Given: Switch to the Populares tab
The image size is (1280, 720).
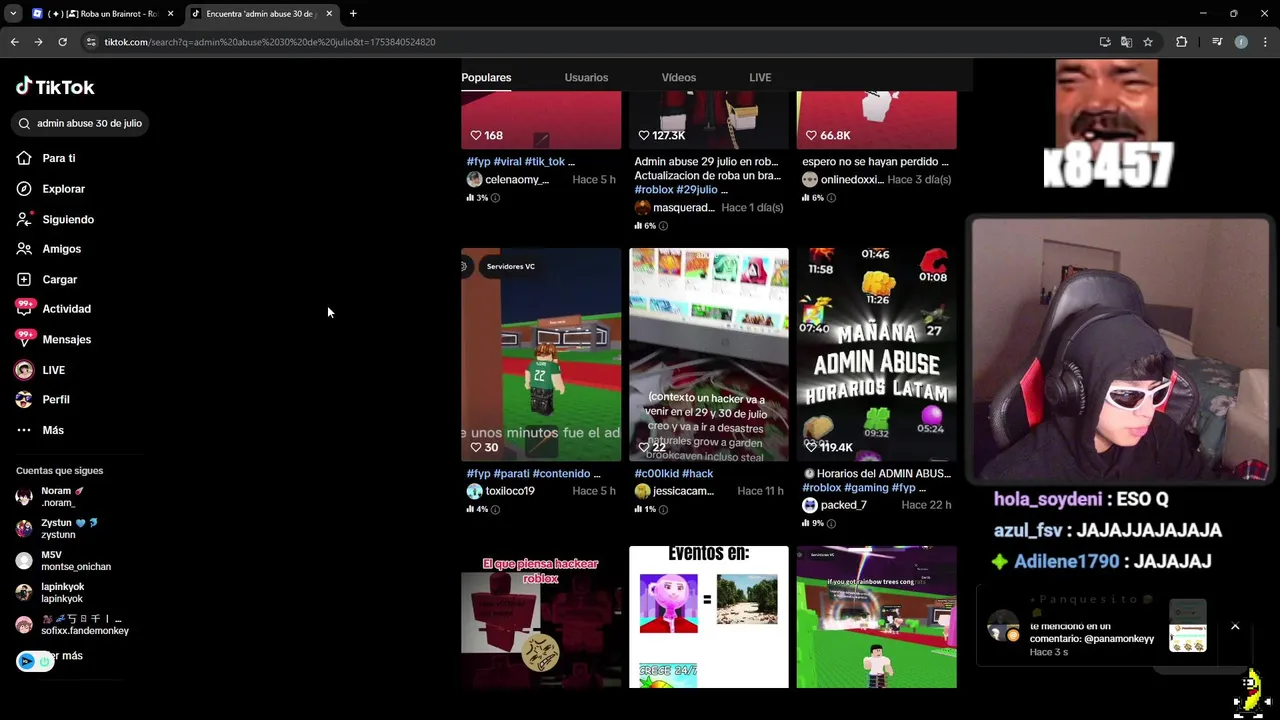Looking at the screenshot, I should pyautogui.click(x=486, y=78).
